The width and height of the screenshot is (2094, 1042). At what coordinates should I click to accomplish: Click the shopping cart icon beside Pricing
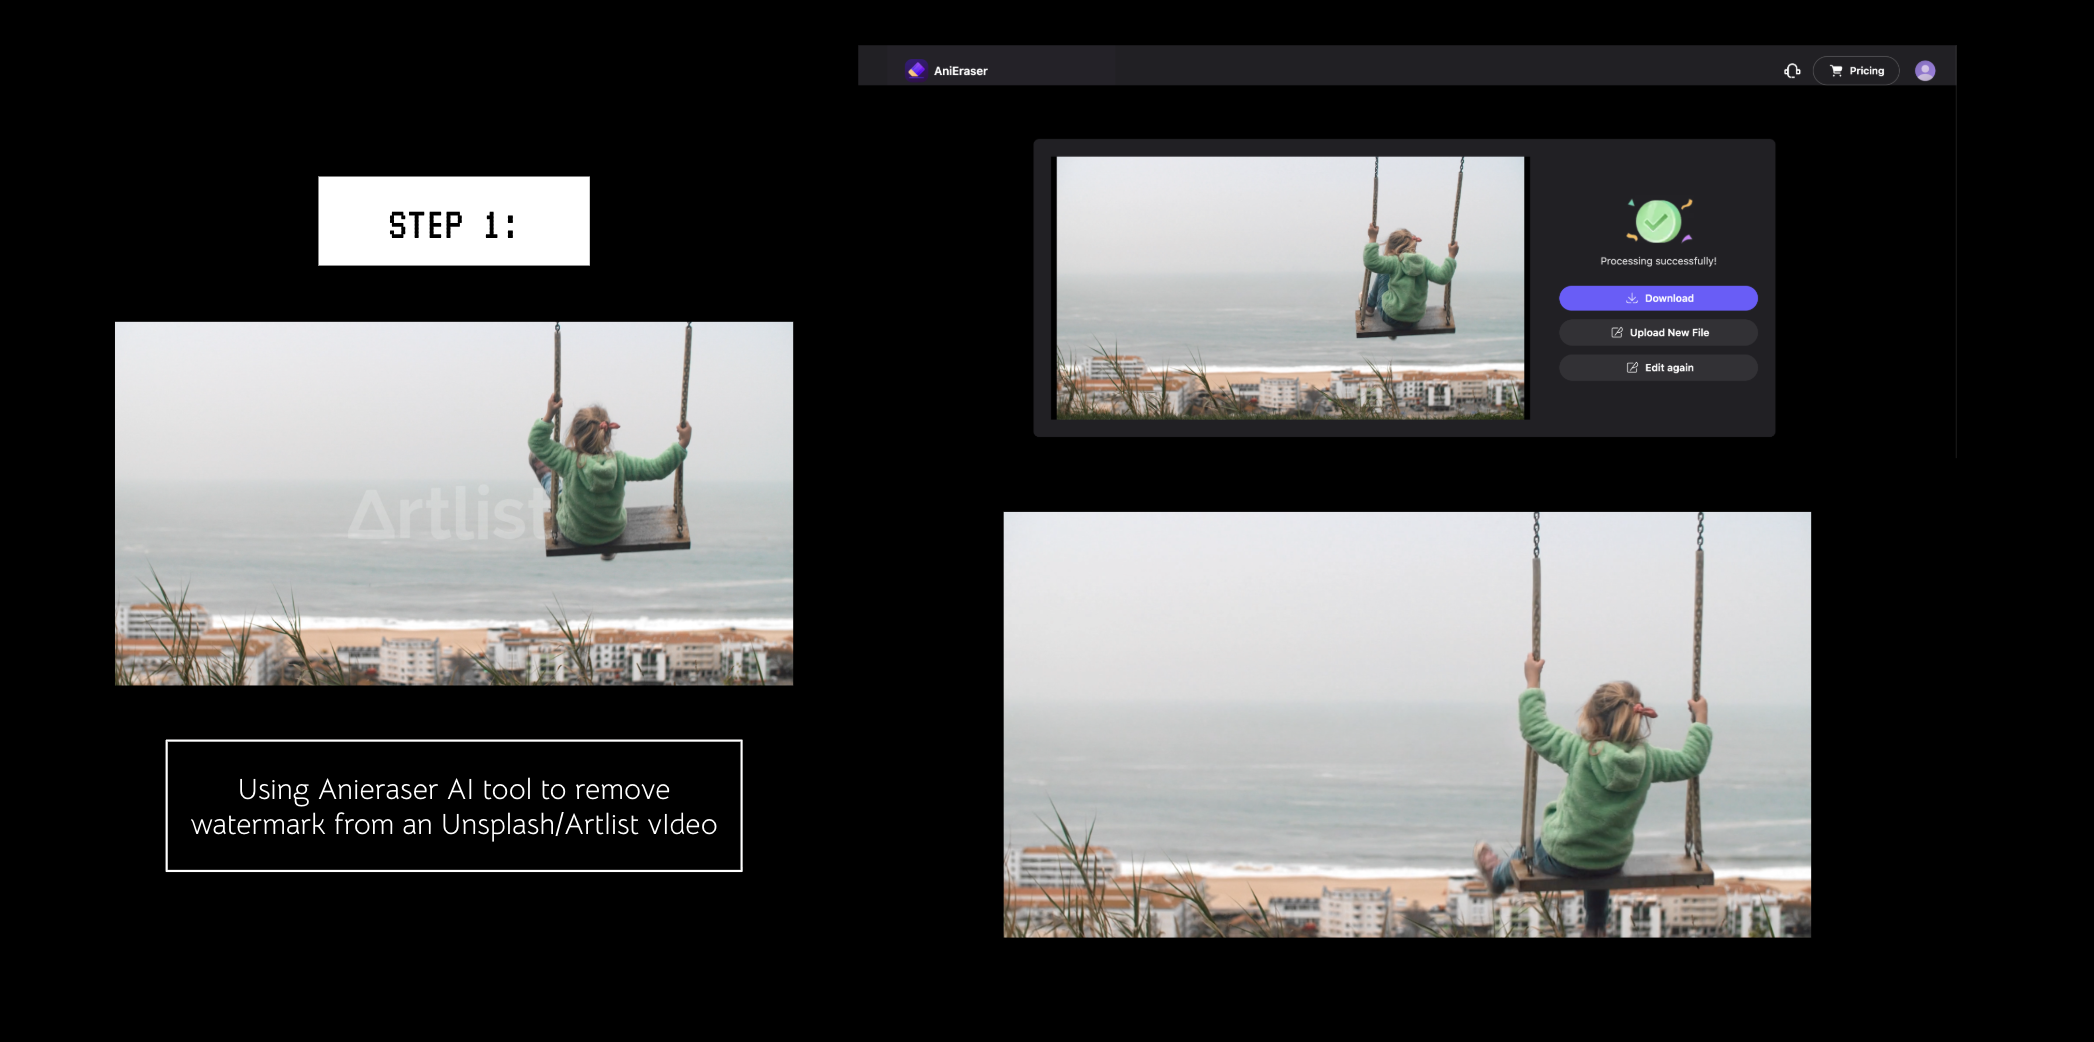coord(1836,71)
